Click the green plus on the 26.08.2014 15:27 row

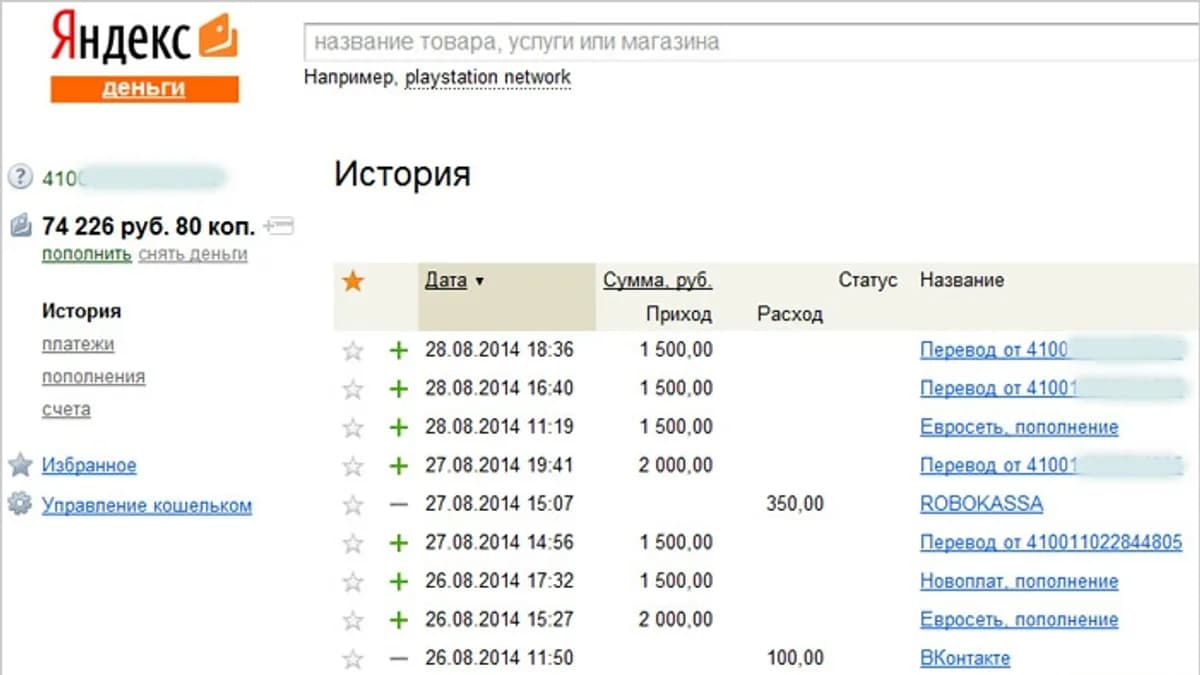(x=399, y=621)
